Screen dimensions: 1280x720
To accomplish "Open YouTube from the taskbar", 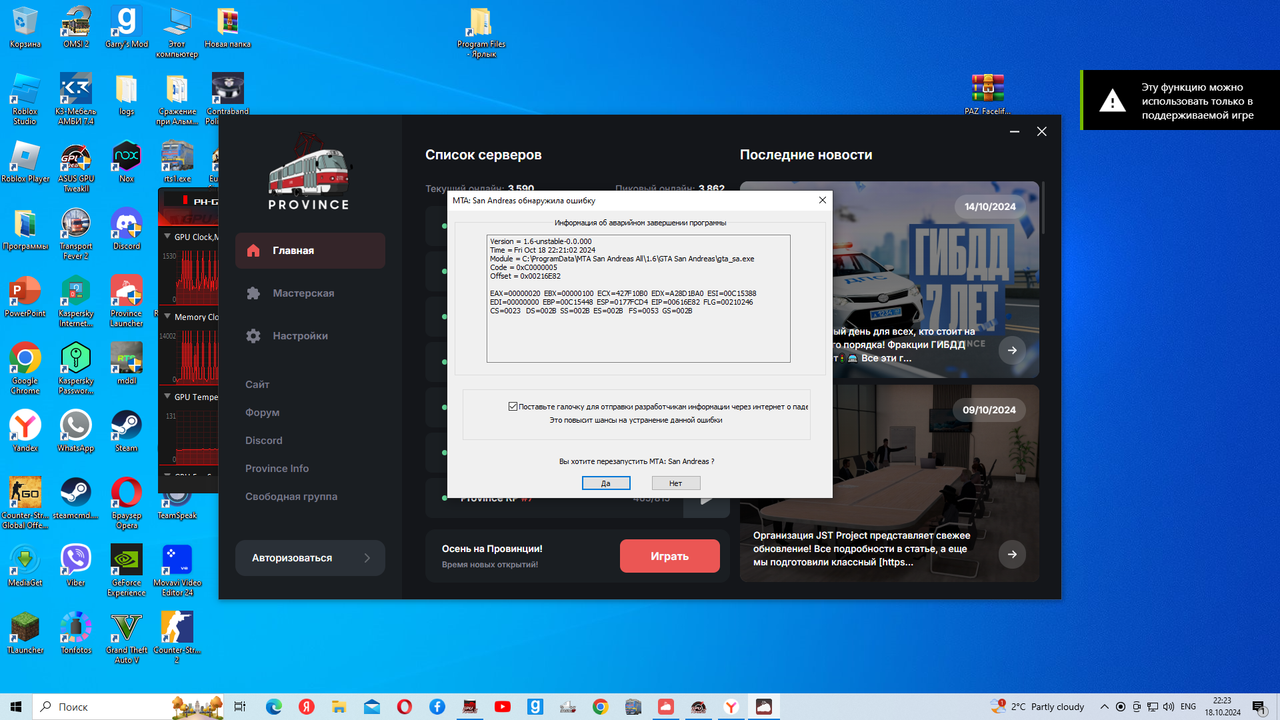I will click(x=502, y=706).
